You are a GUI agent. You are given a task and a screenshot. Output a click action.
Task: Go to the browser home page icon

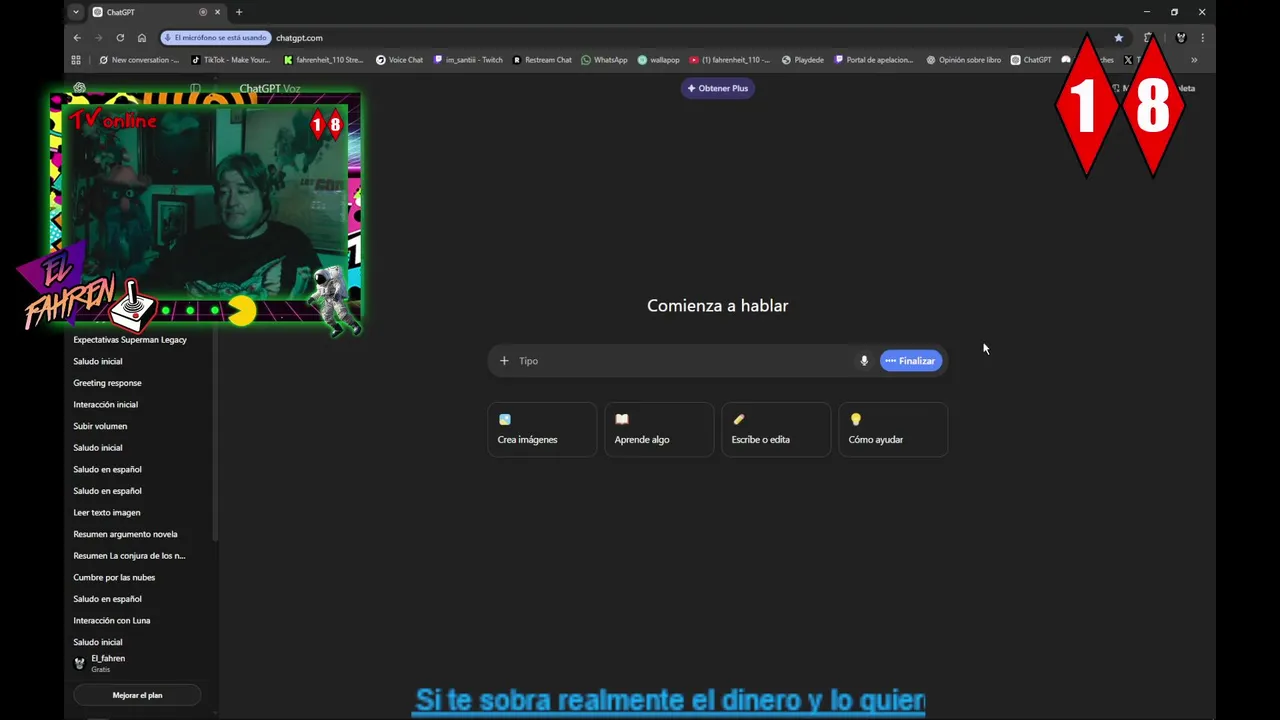point(142,38)
